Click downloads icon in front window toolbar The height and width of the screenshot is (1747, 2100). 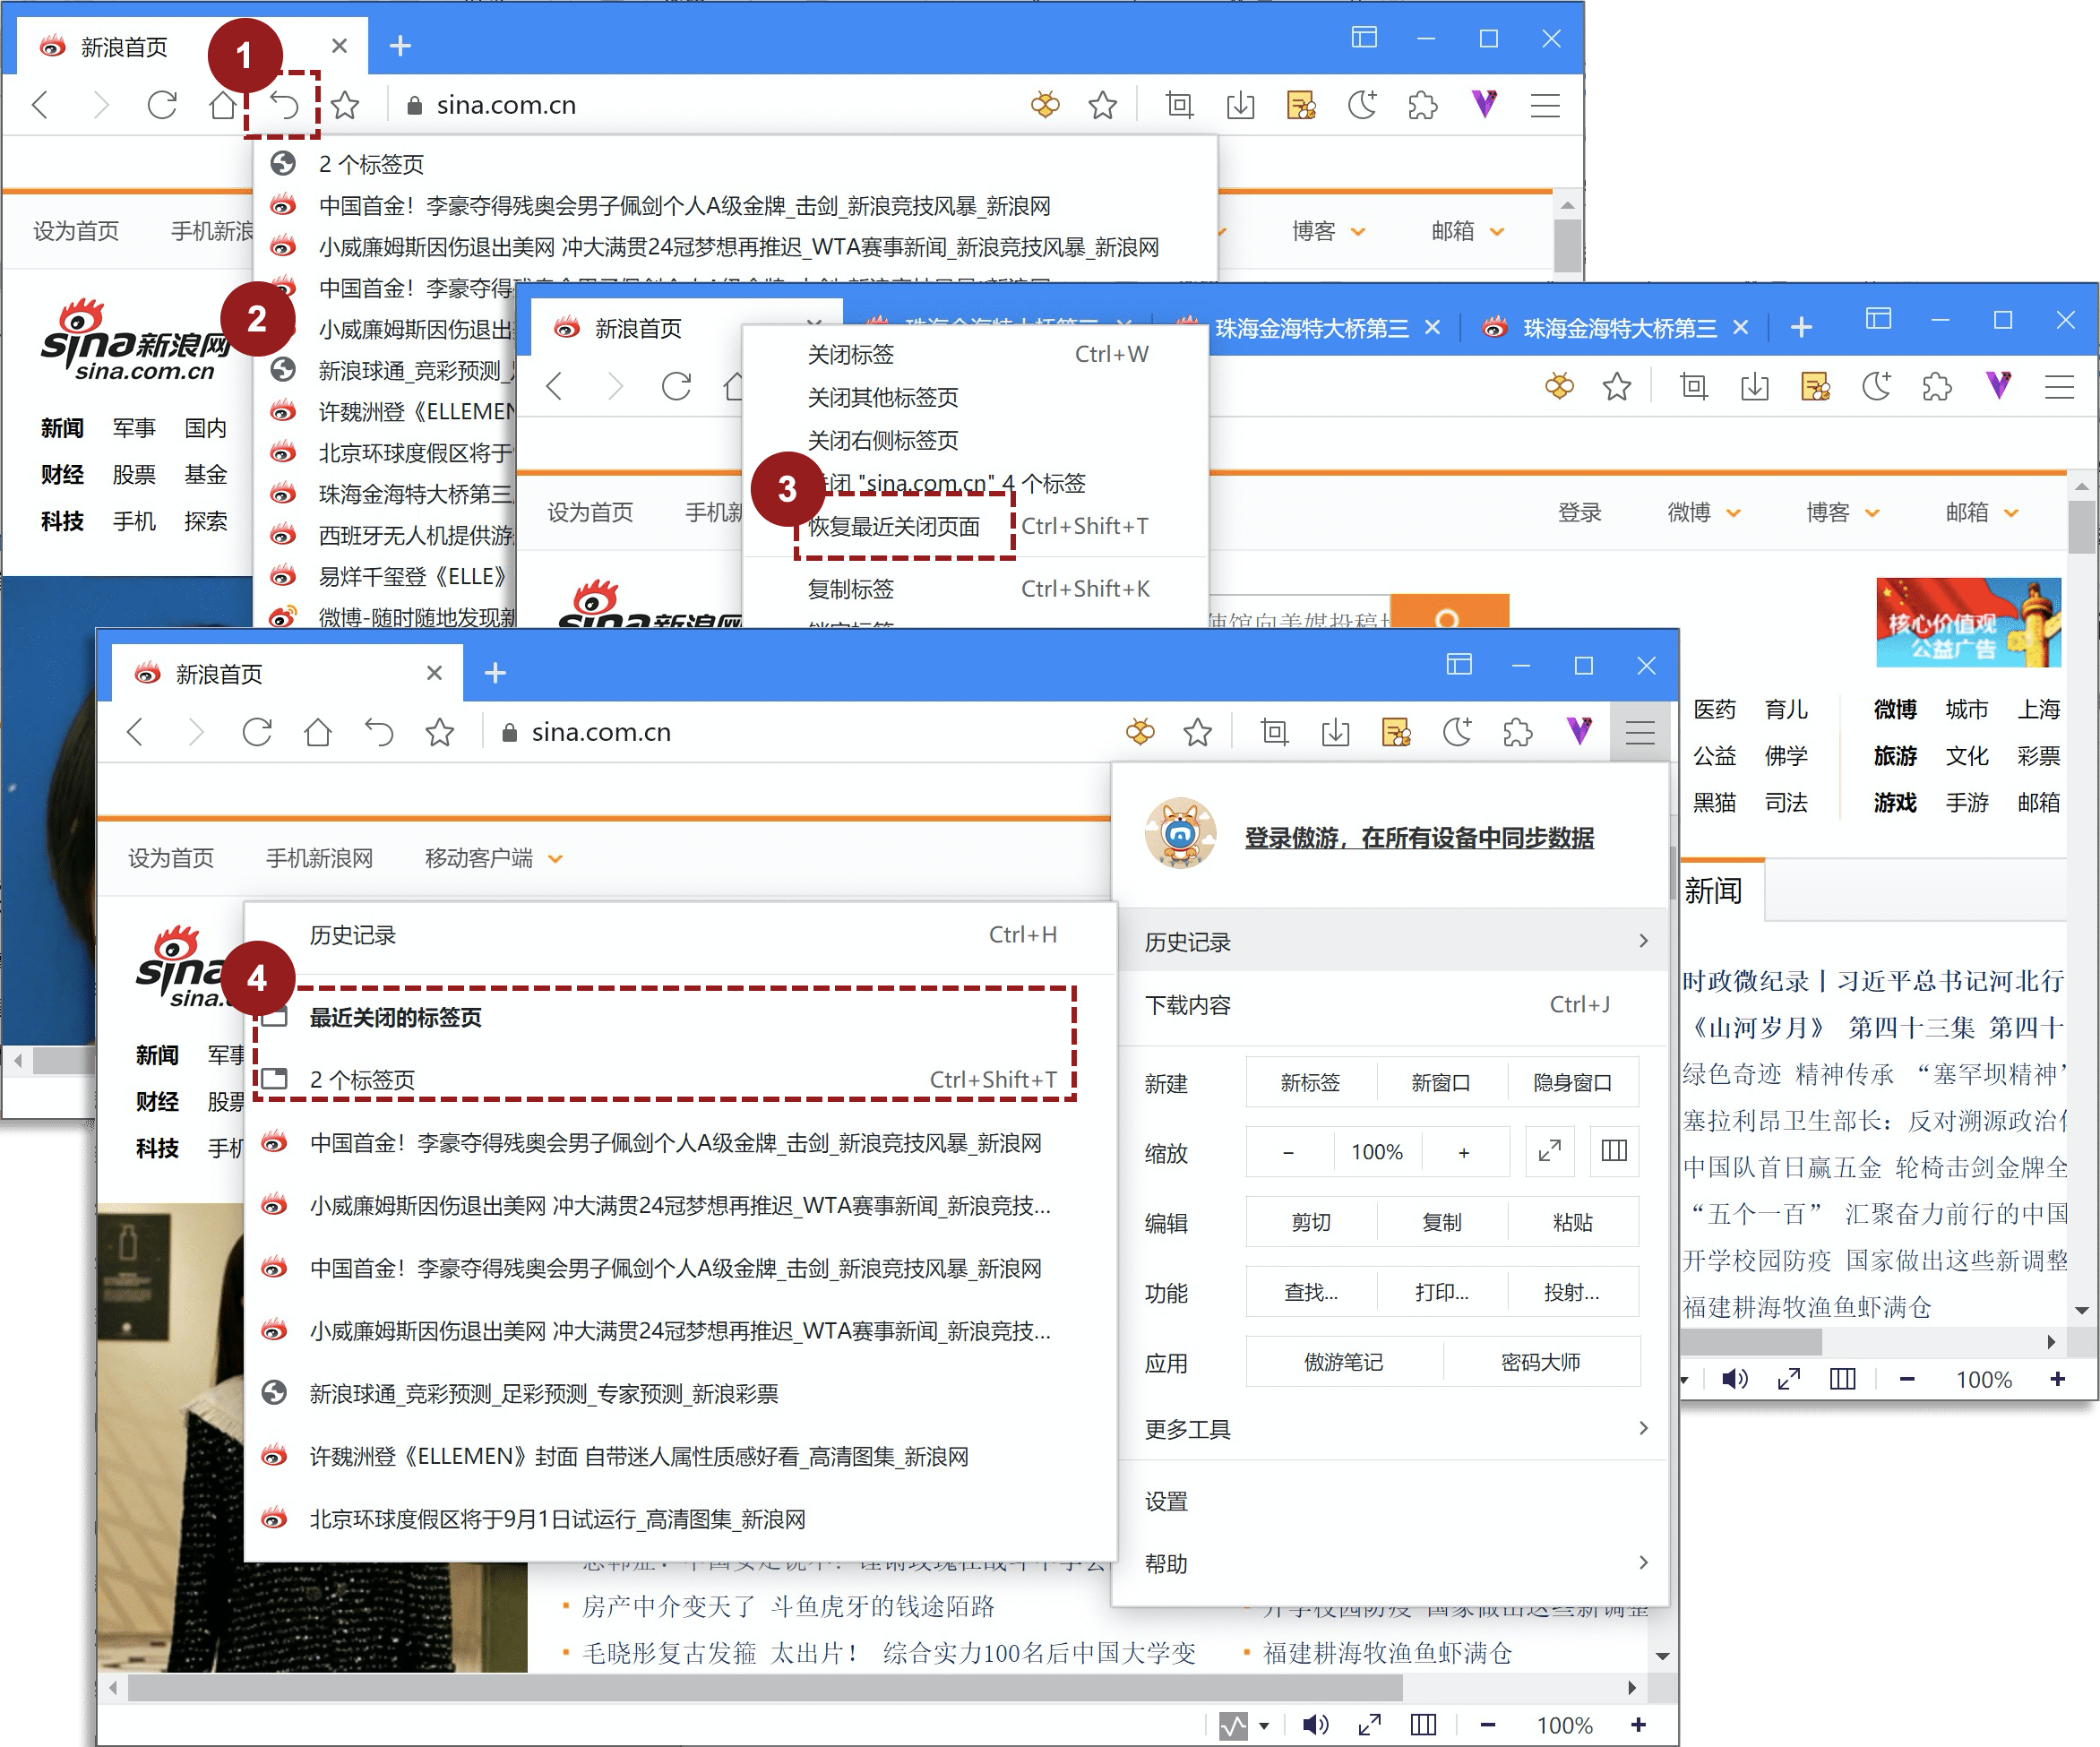[x=1335, y=732]
